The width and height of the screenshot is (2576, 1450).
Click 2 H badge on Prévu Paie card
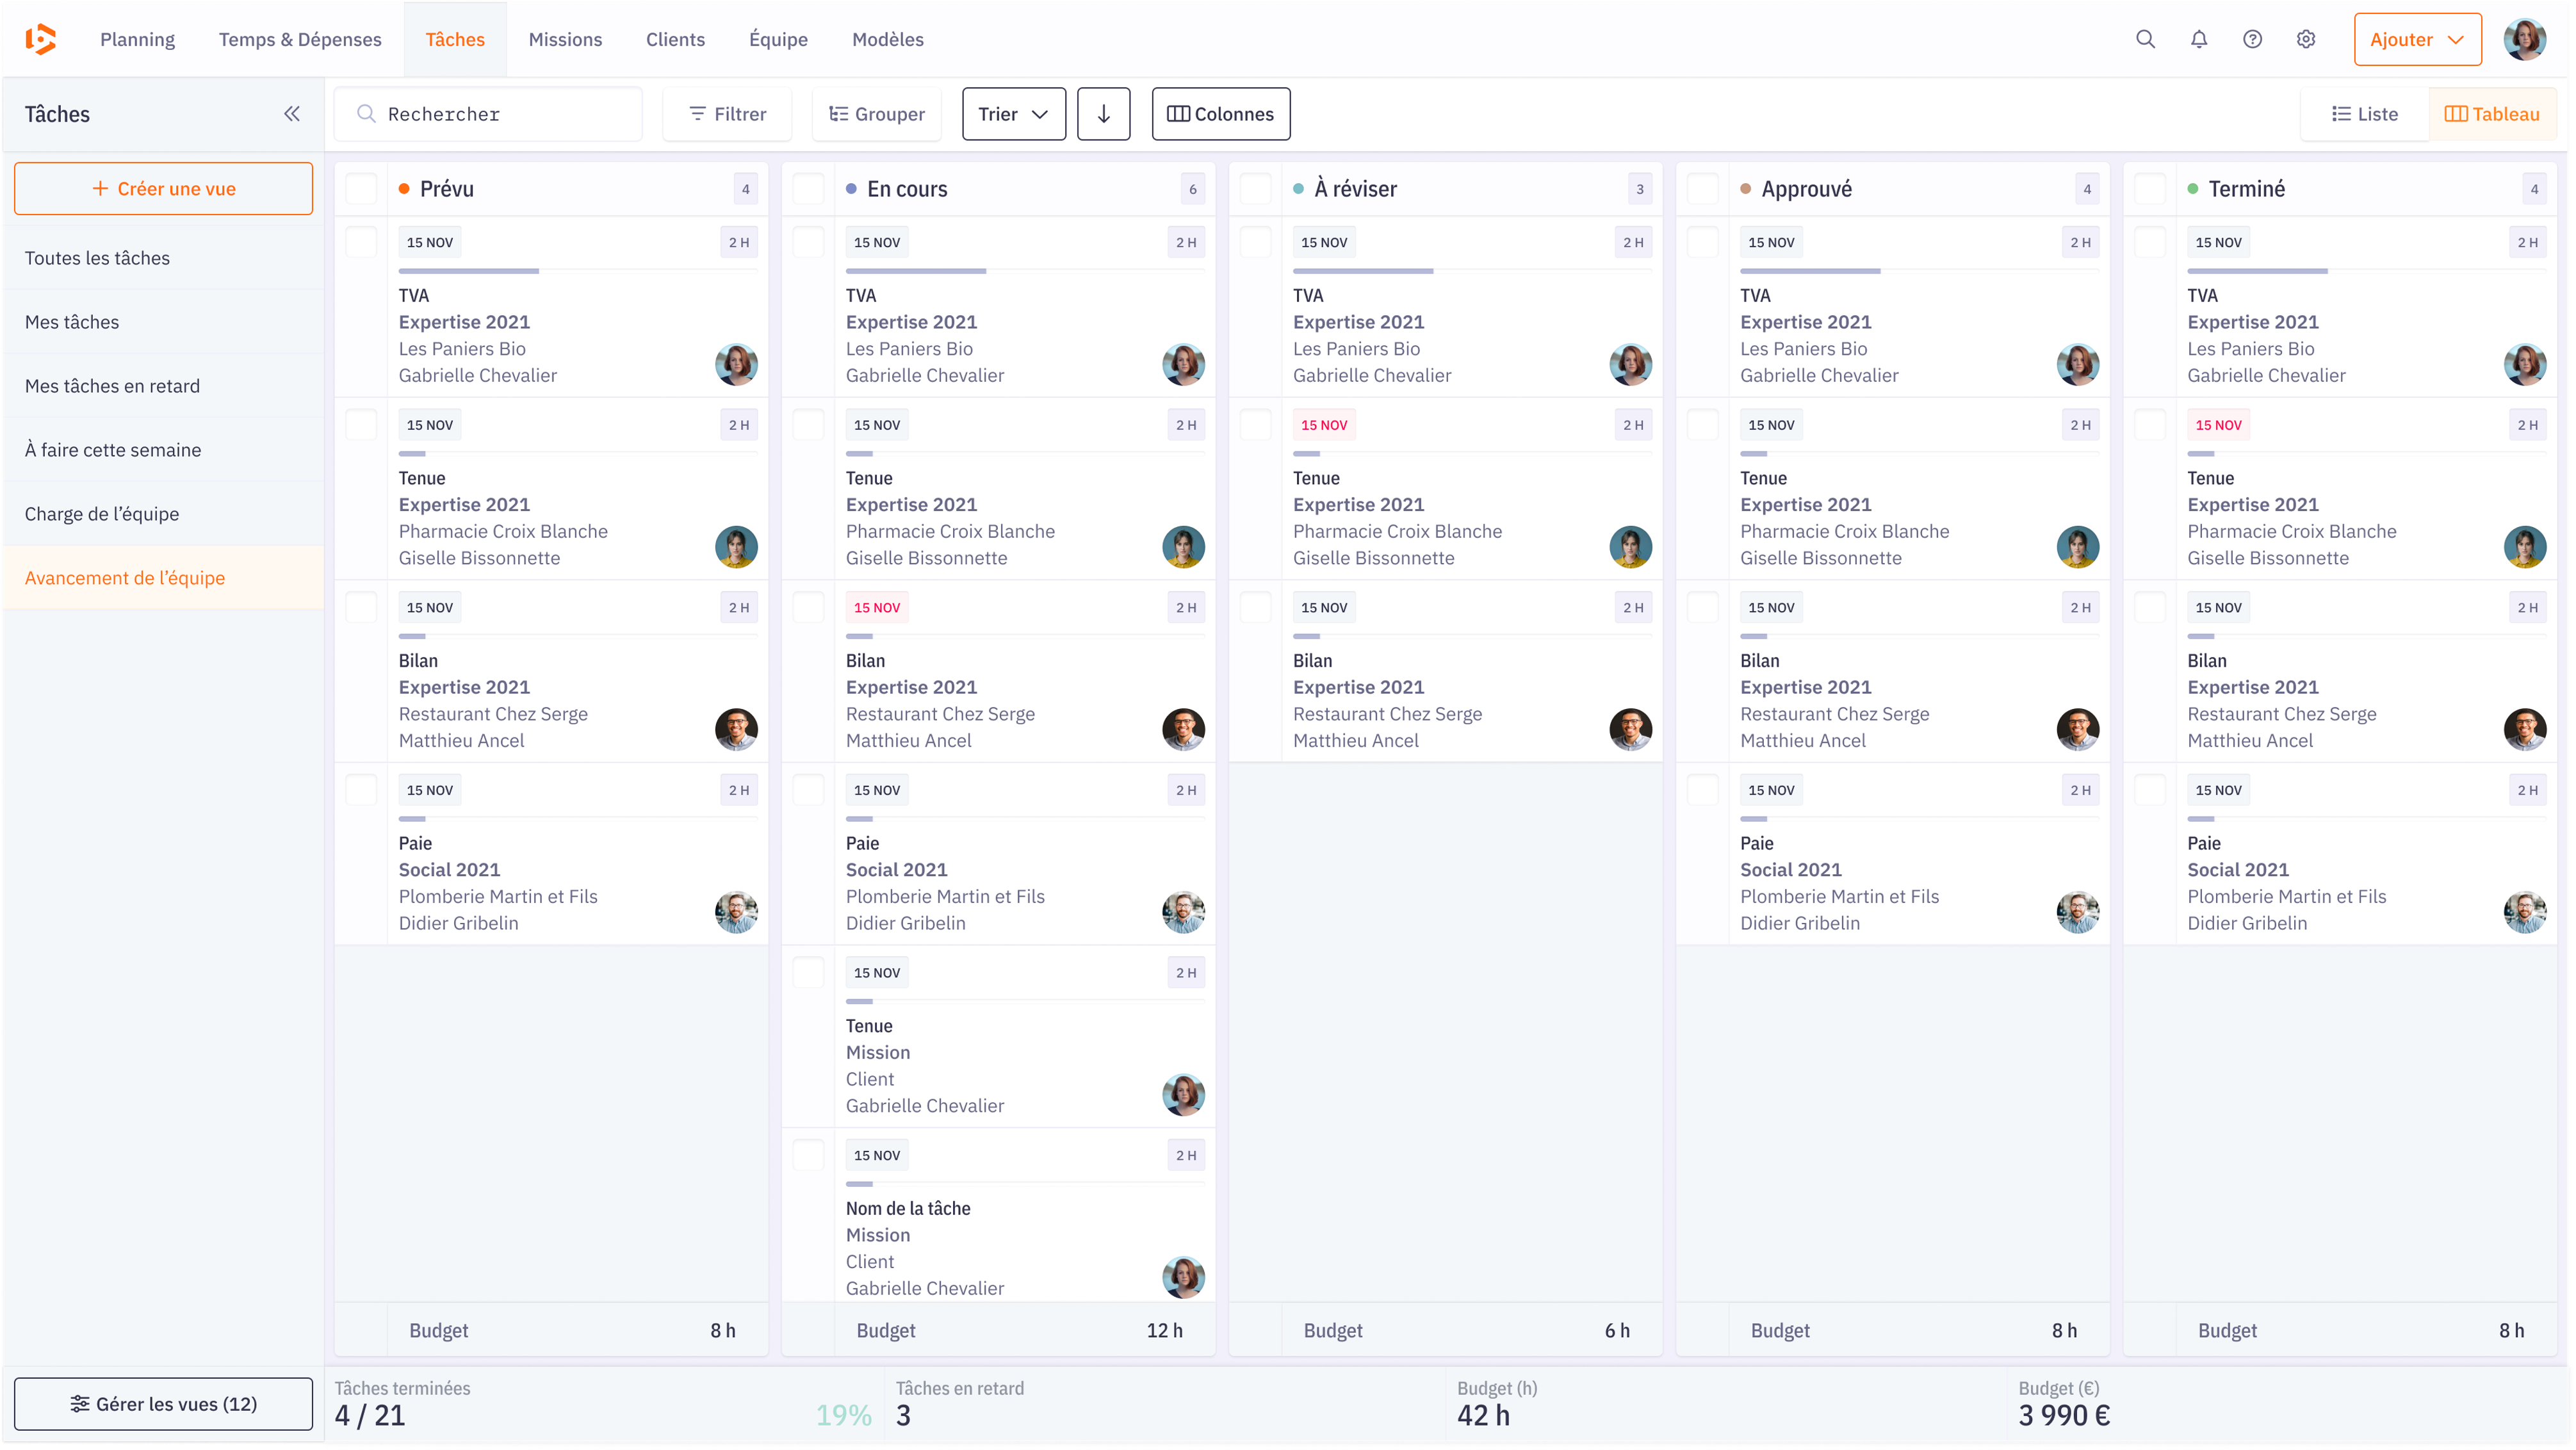(739, 790)
